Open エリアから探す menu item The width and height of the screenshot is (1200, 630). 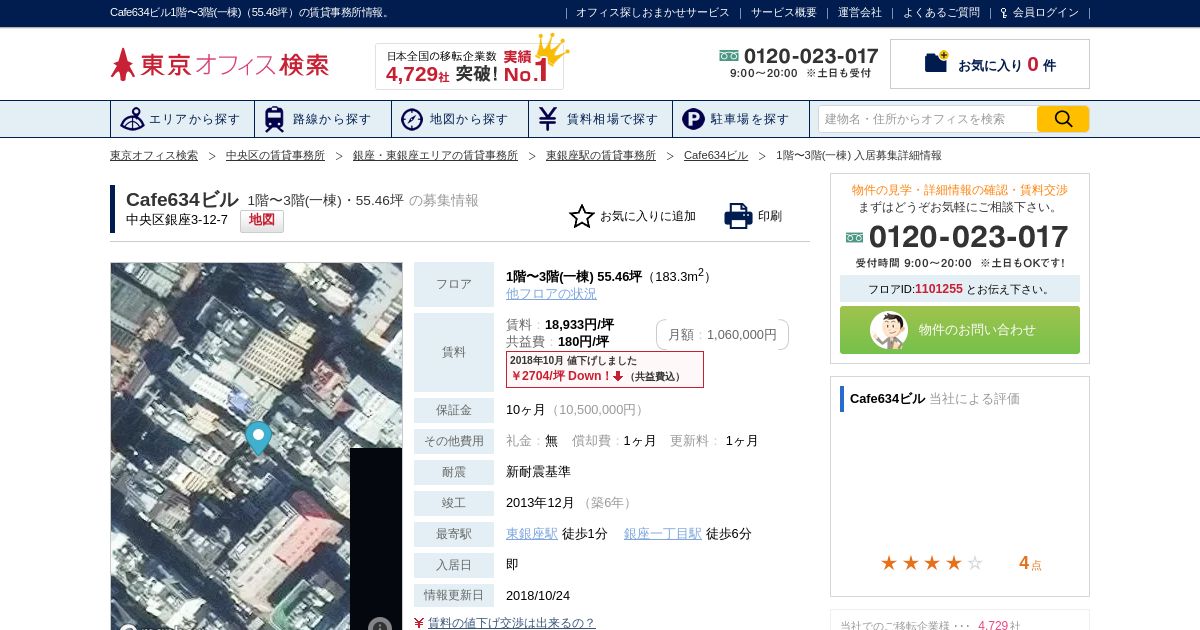click(182, 119)
